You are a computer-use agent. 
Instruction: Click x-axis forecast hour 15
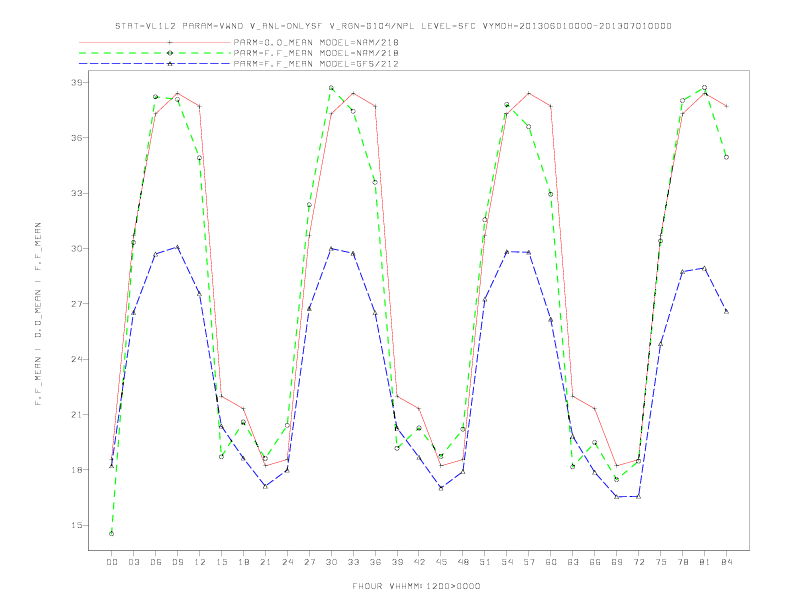221,562
